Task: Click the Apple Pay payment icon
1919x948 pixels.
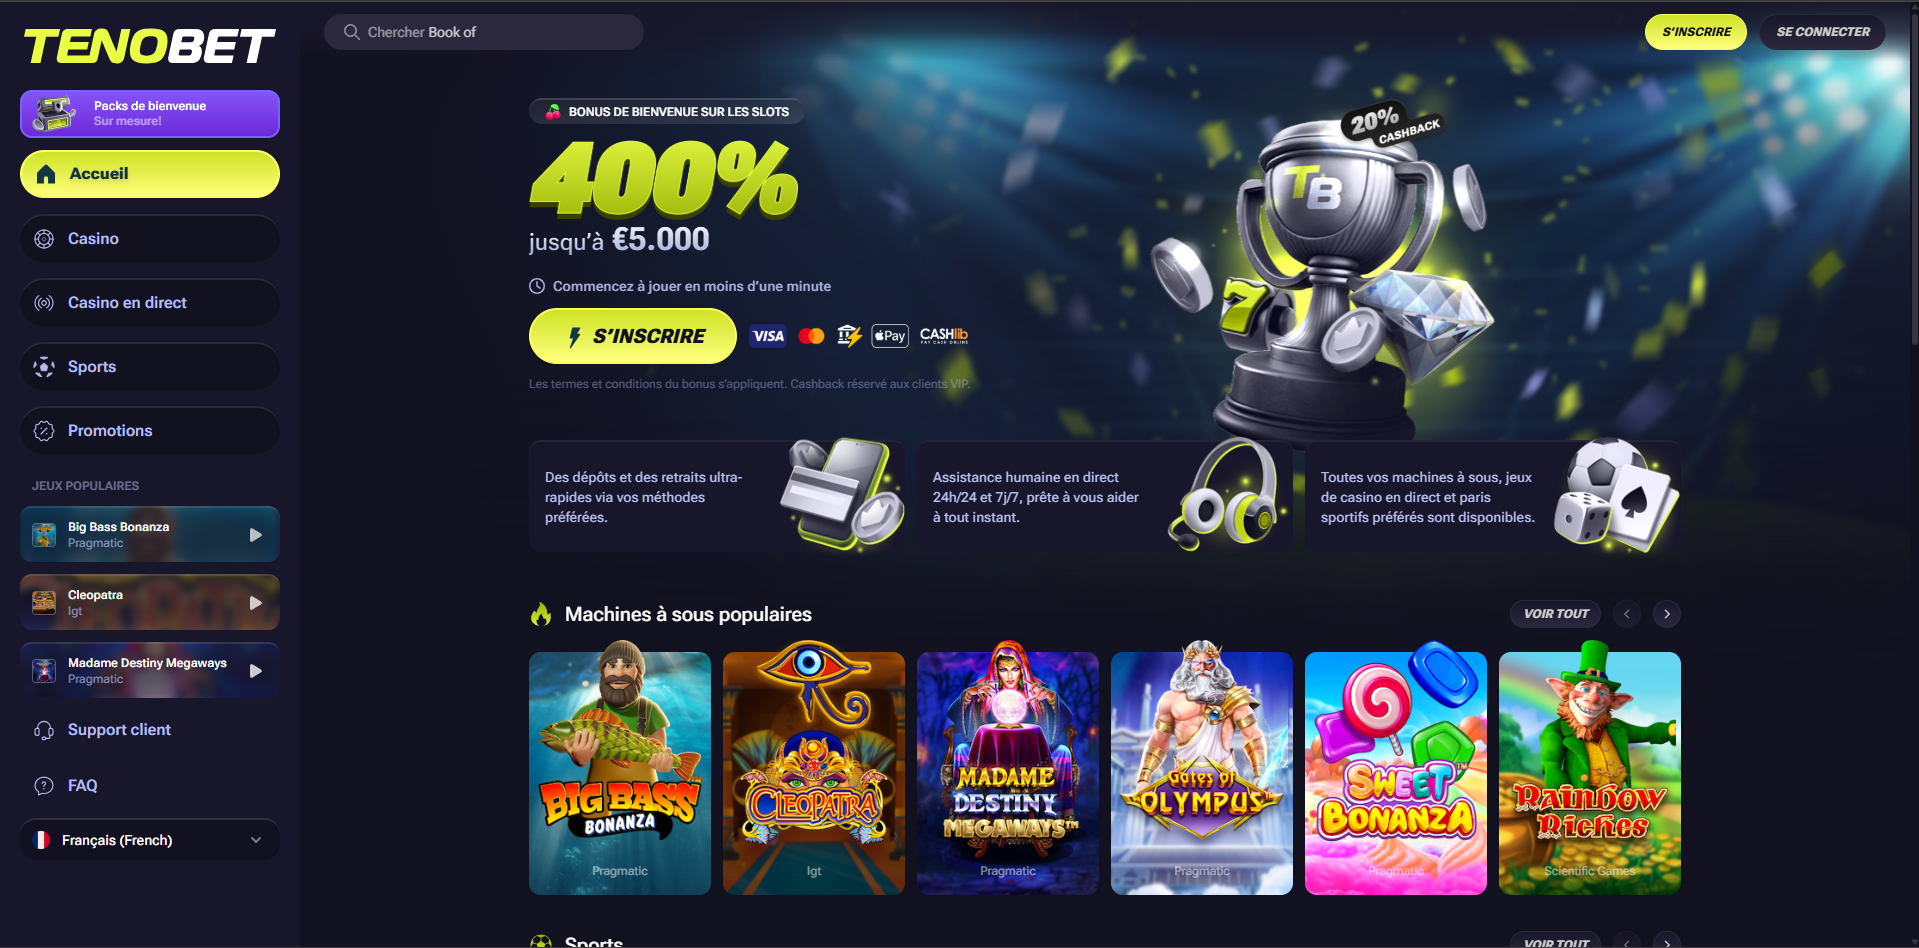Action: [x=890, y=336]
